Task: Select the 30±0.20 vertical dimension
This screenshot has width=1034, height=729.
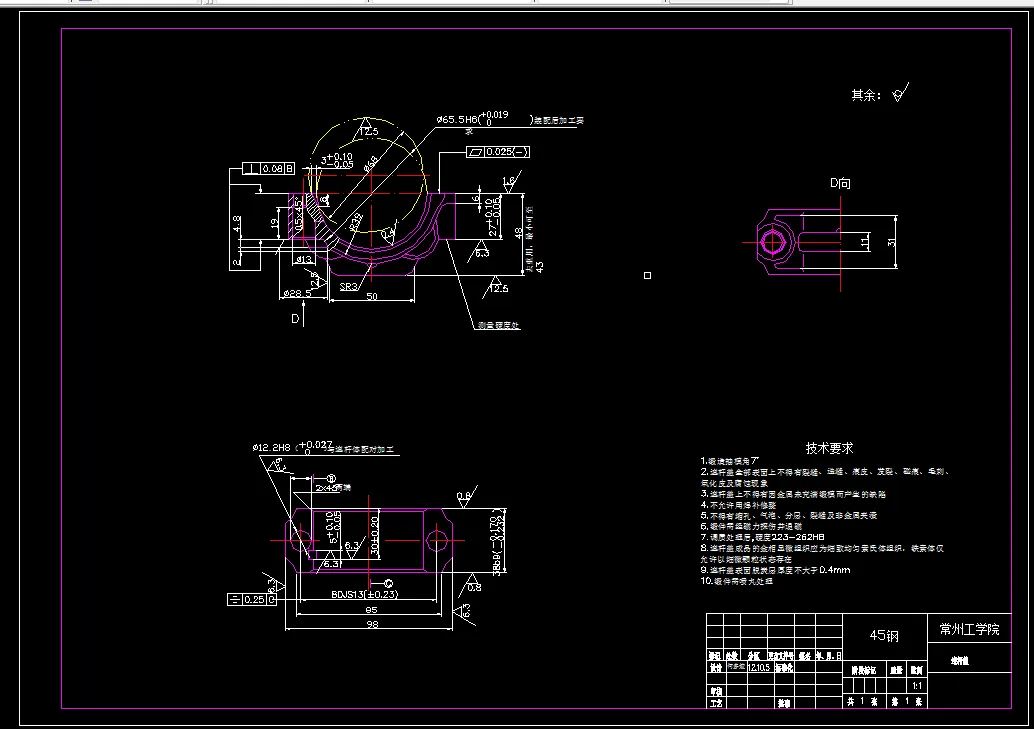Action: pos(375,536)
